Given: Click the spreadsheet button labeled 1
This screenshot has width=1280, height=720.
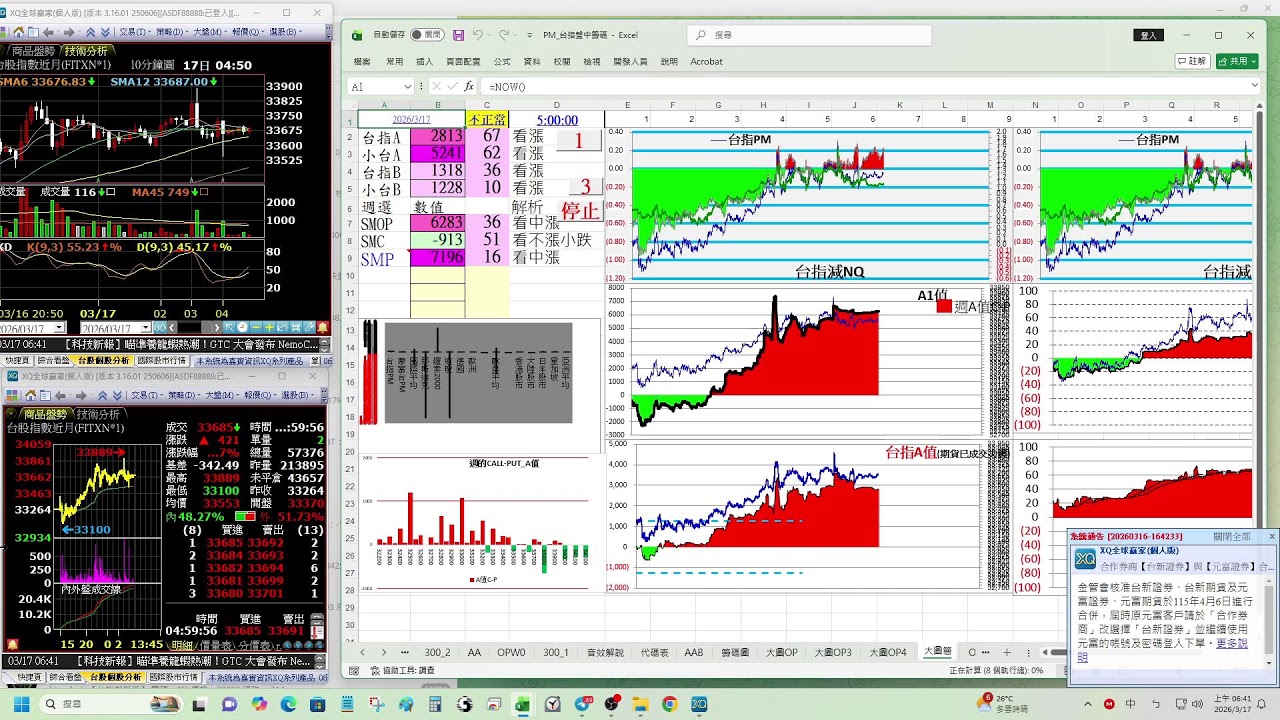Looking at the screenshot, I should 579,140.
